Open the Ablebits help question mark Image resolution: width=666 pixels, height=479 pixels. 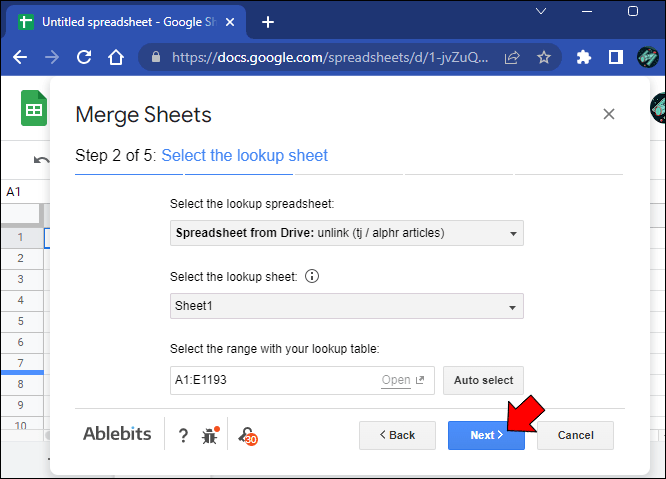[183, 435]
